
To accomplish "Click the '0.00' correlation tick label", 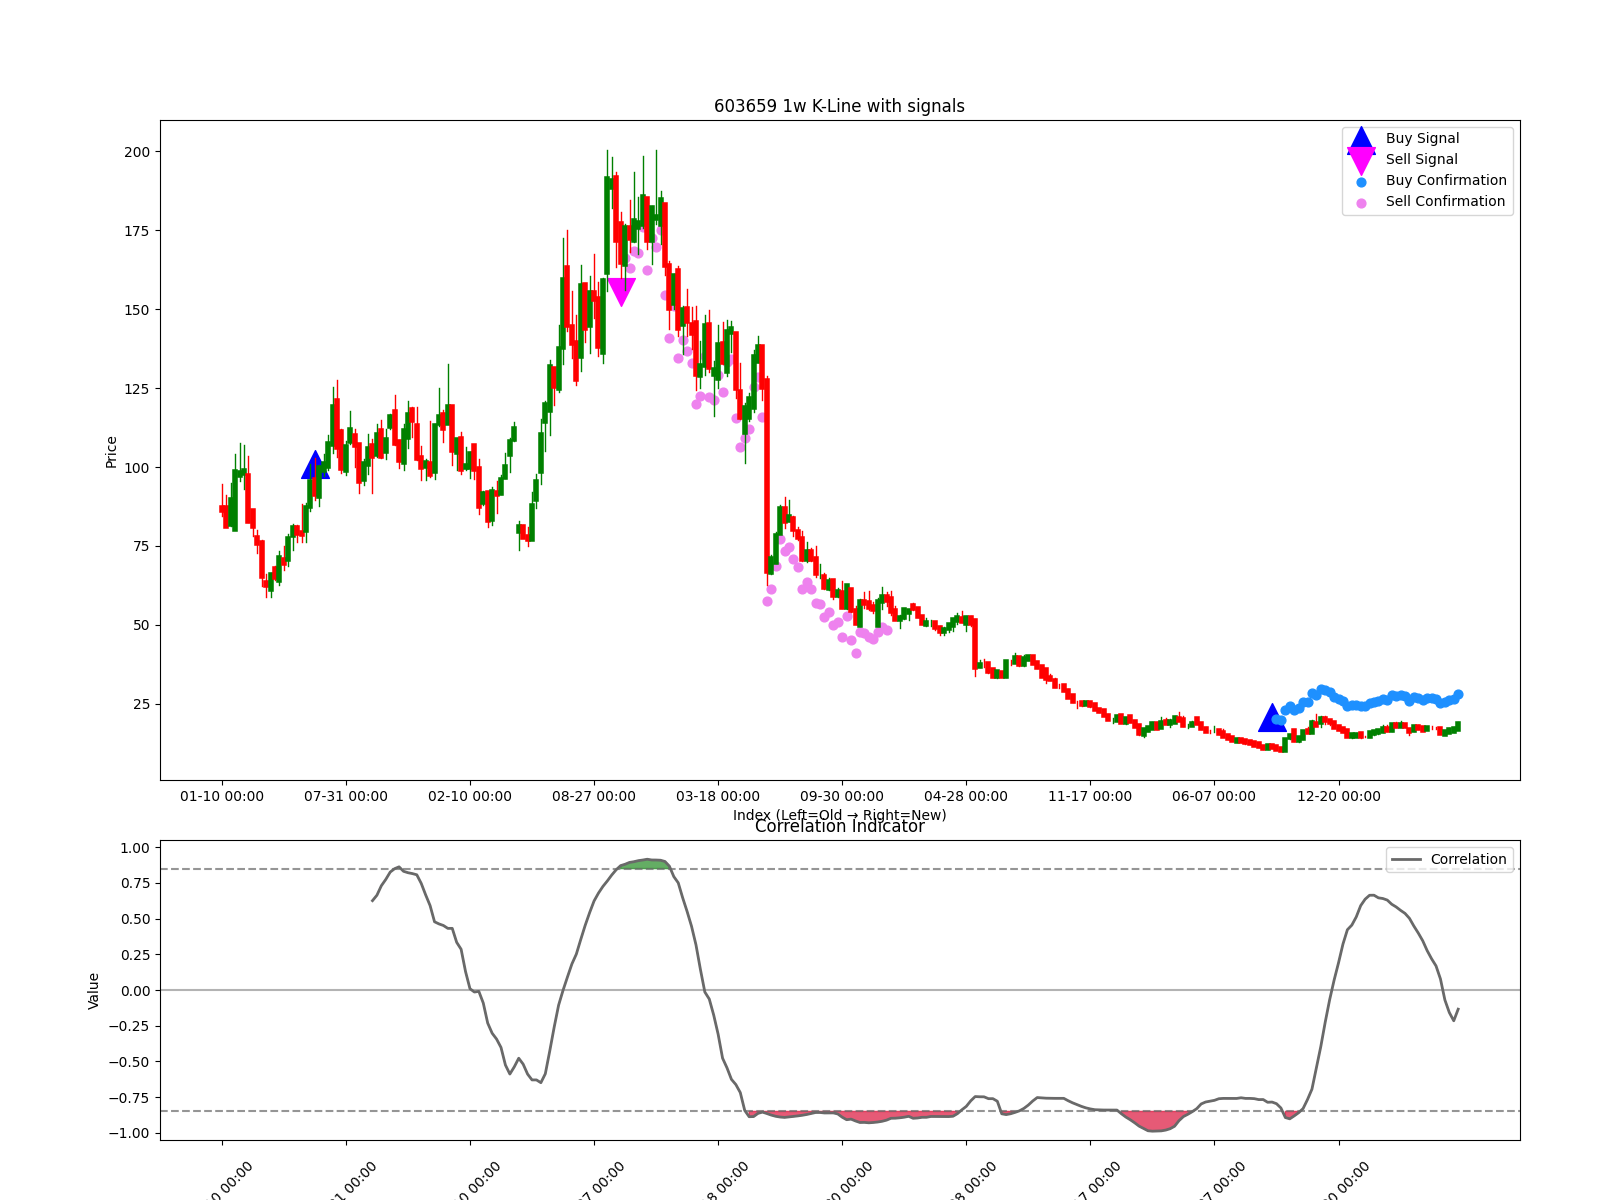I will coord(134,991).
